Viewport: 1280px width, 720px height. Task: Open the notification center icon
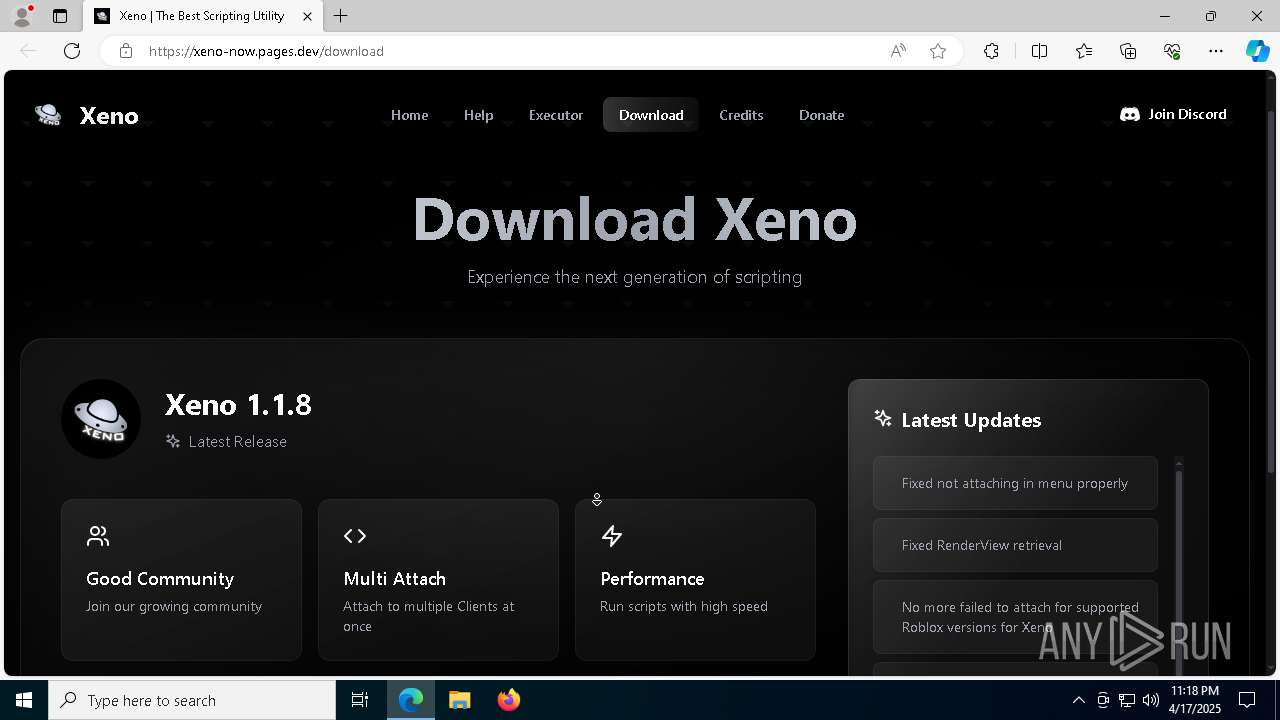pyautogui.click(x=1247, y=700)
